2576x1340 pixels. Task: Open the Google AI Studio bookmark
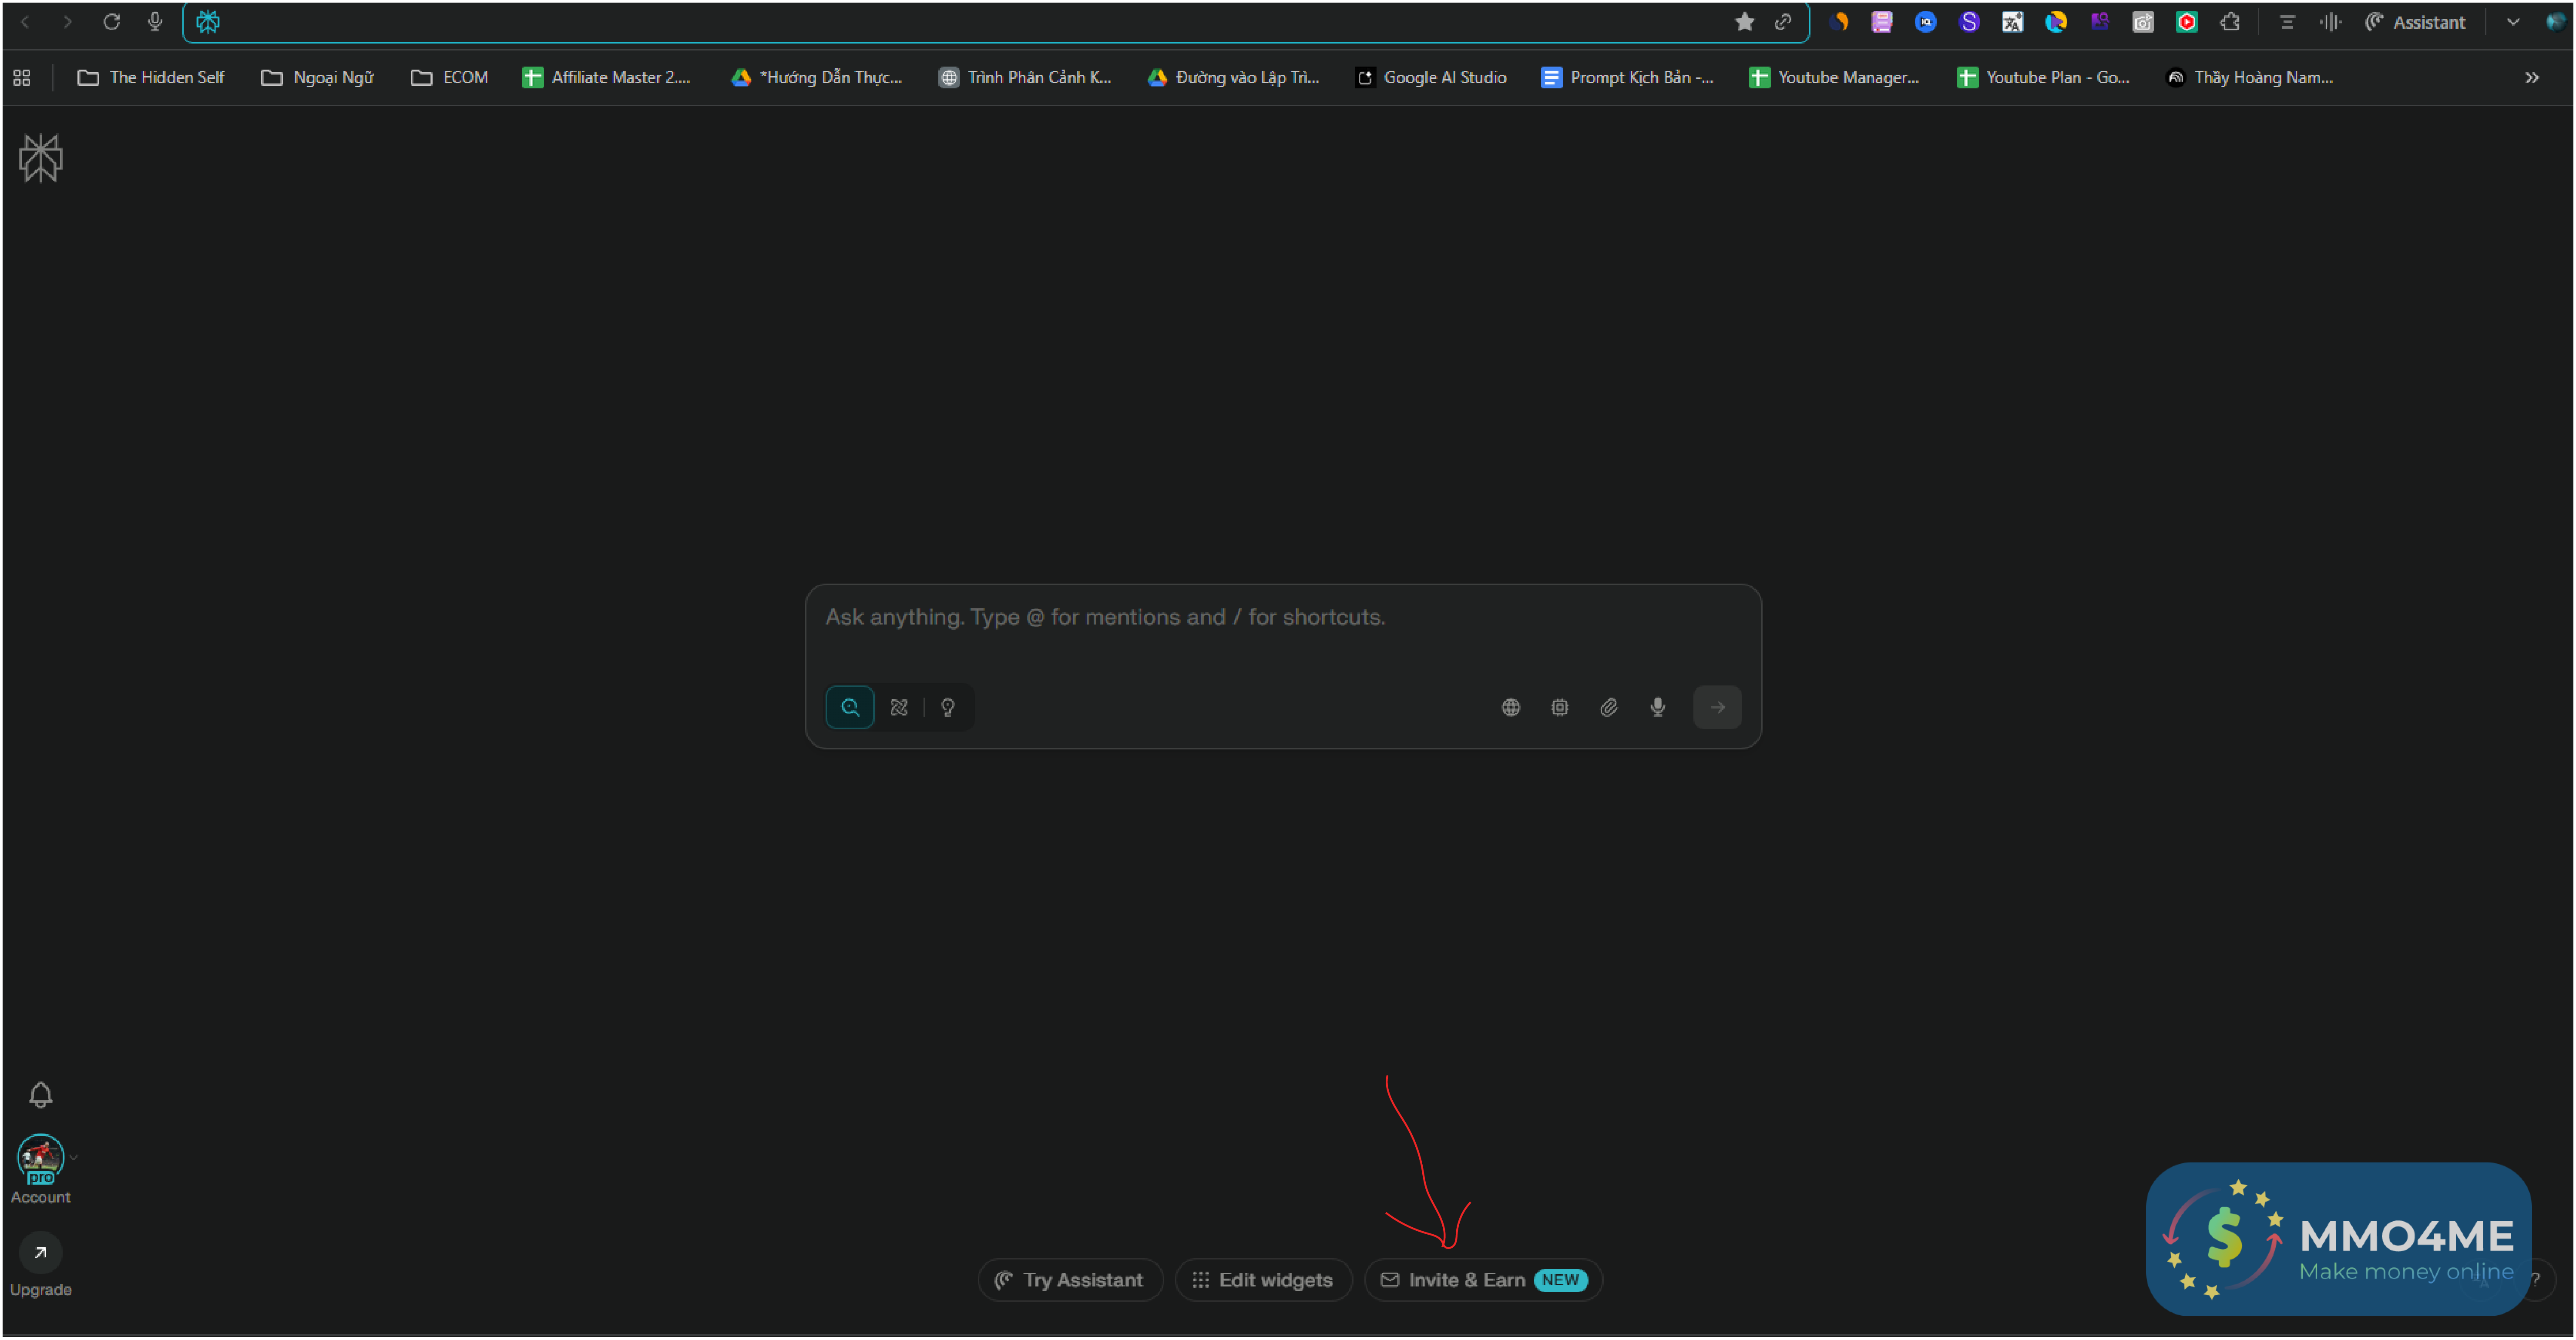coord(1431,78)
